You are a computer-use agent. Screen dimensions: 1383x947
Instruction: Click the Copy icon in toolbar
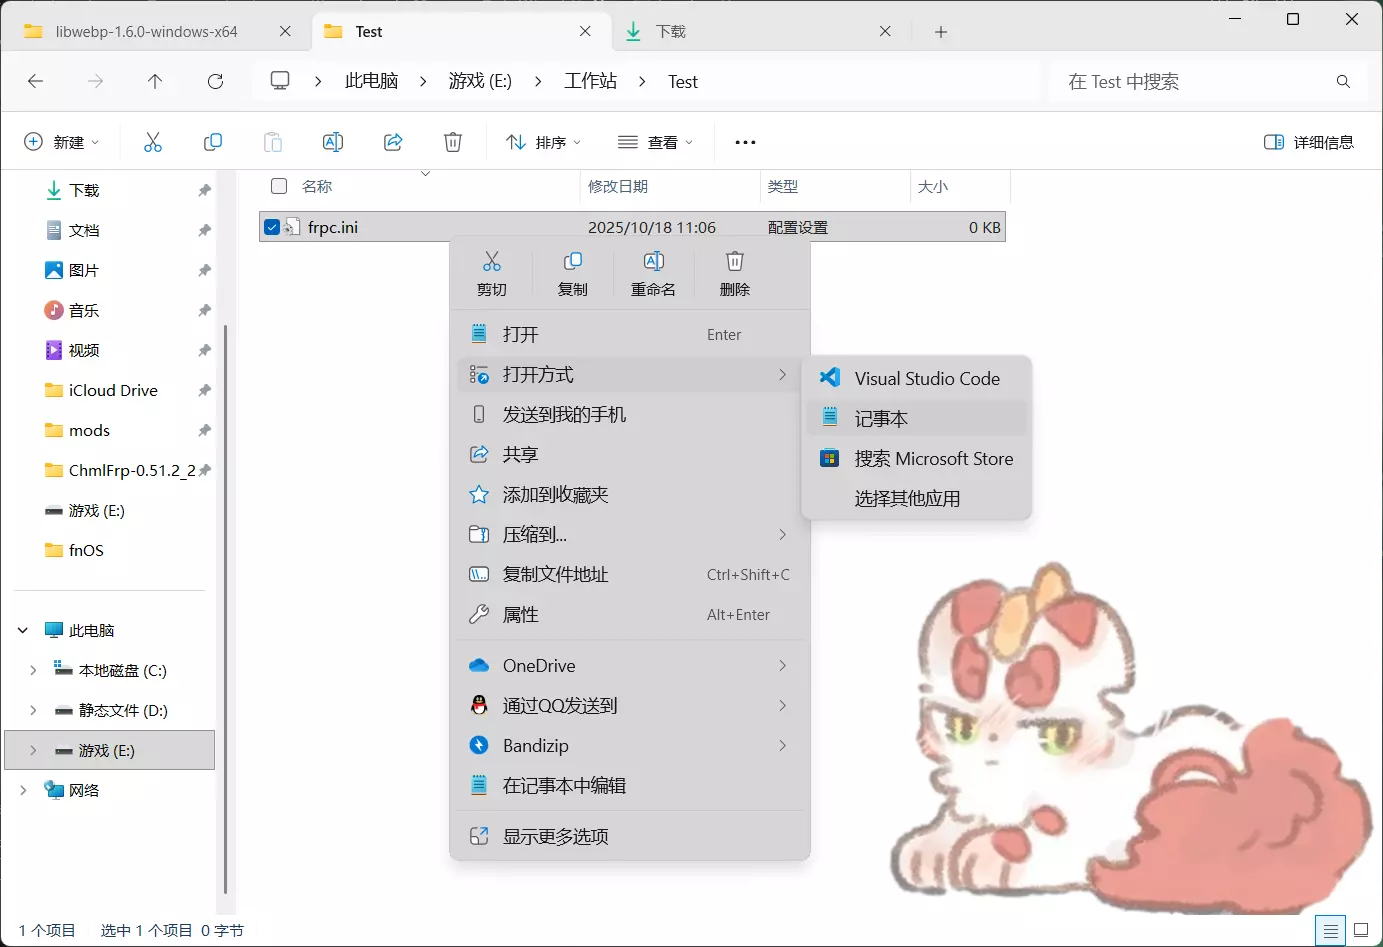[213, 142]
